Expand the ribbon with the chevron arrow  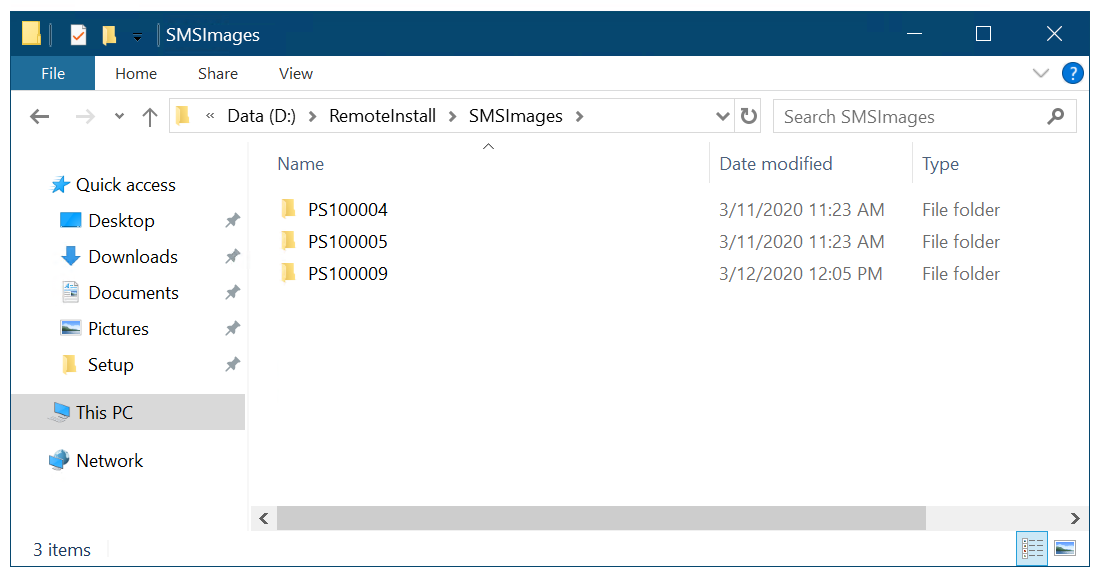(x=1040, y=73)
